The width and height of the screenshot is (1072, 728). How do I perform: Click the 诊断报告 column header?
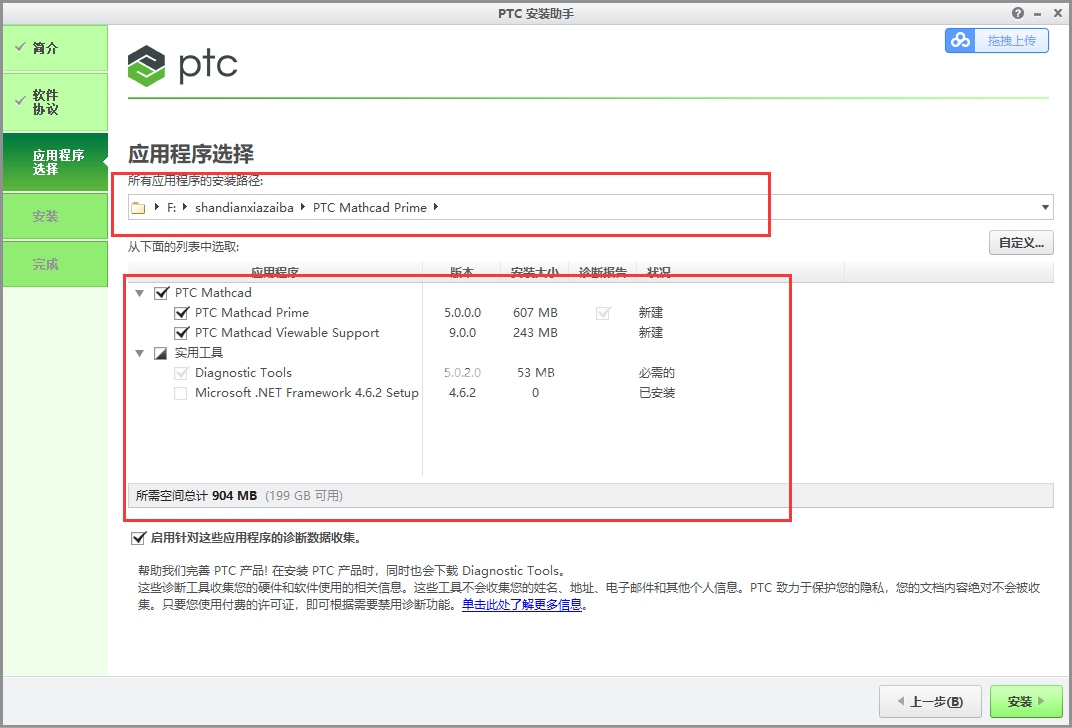click(x=602, y=272)
